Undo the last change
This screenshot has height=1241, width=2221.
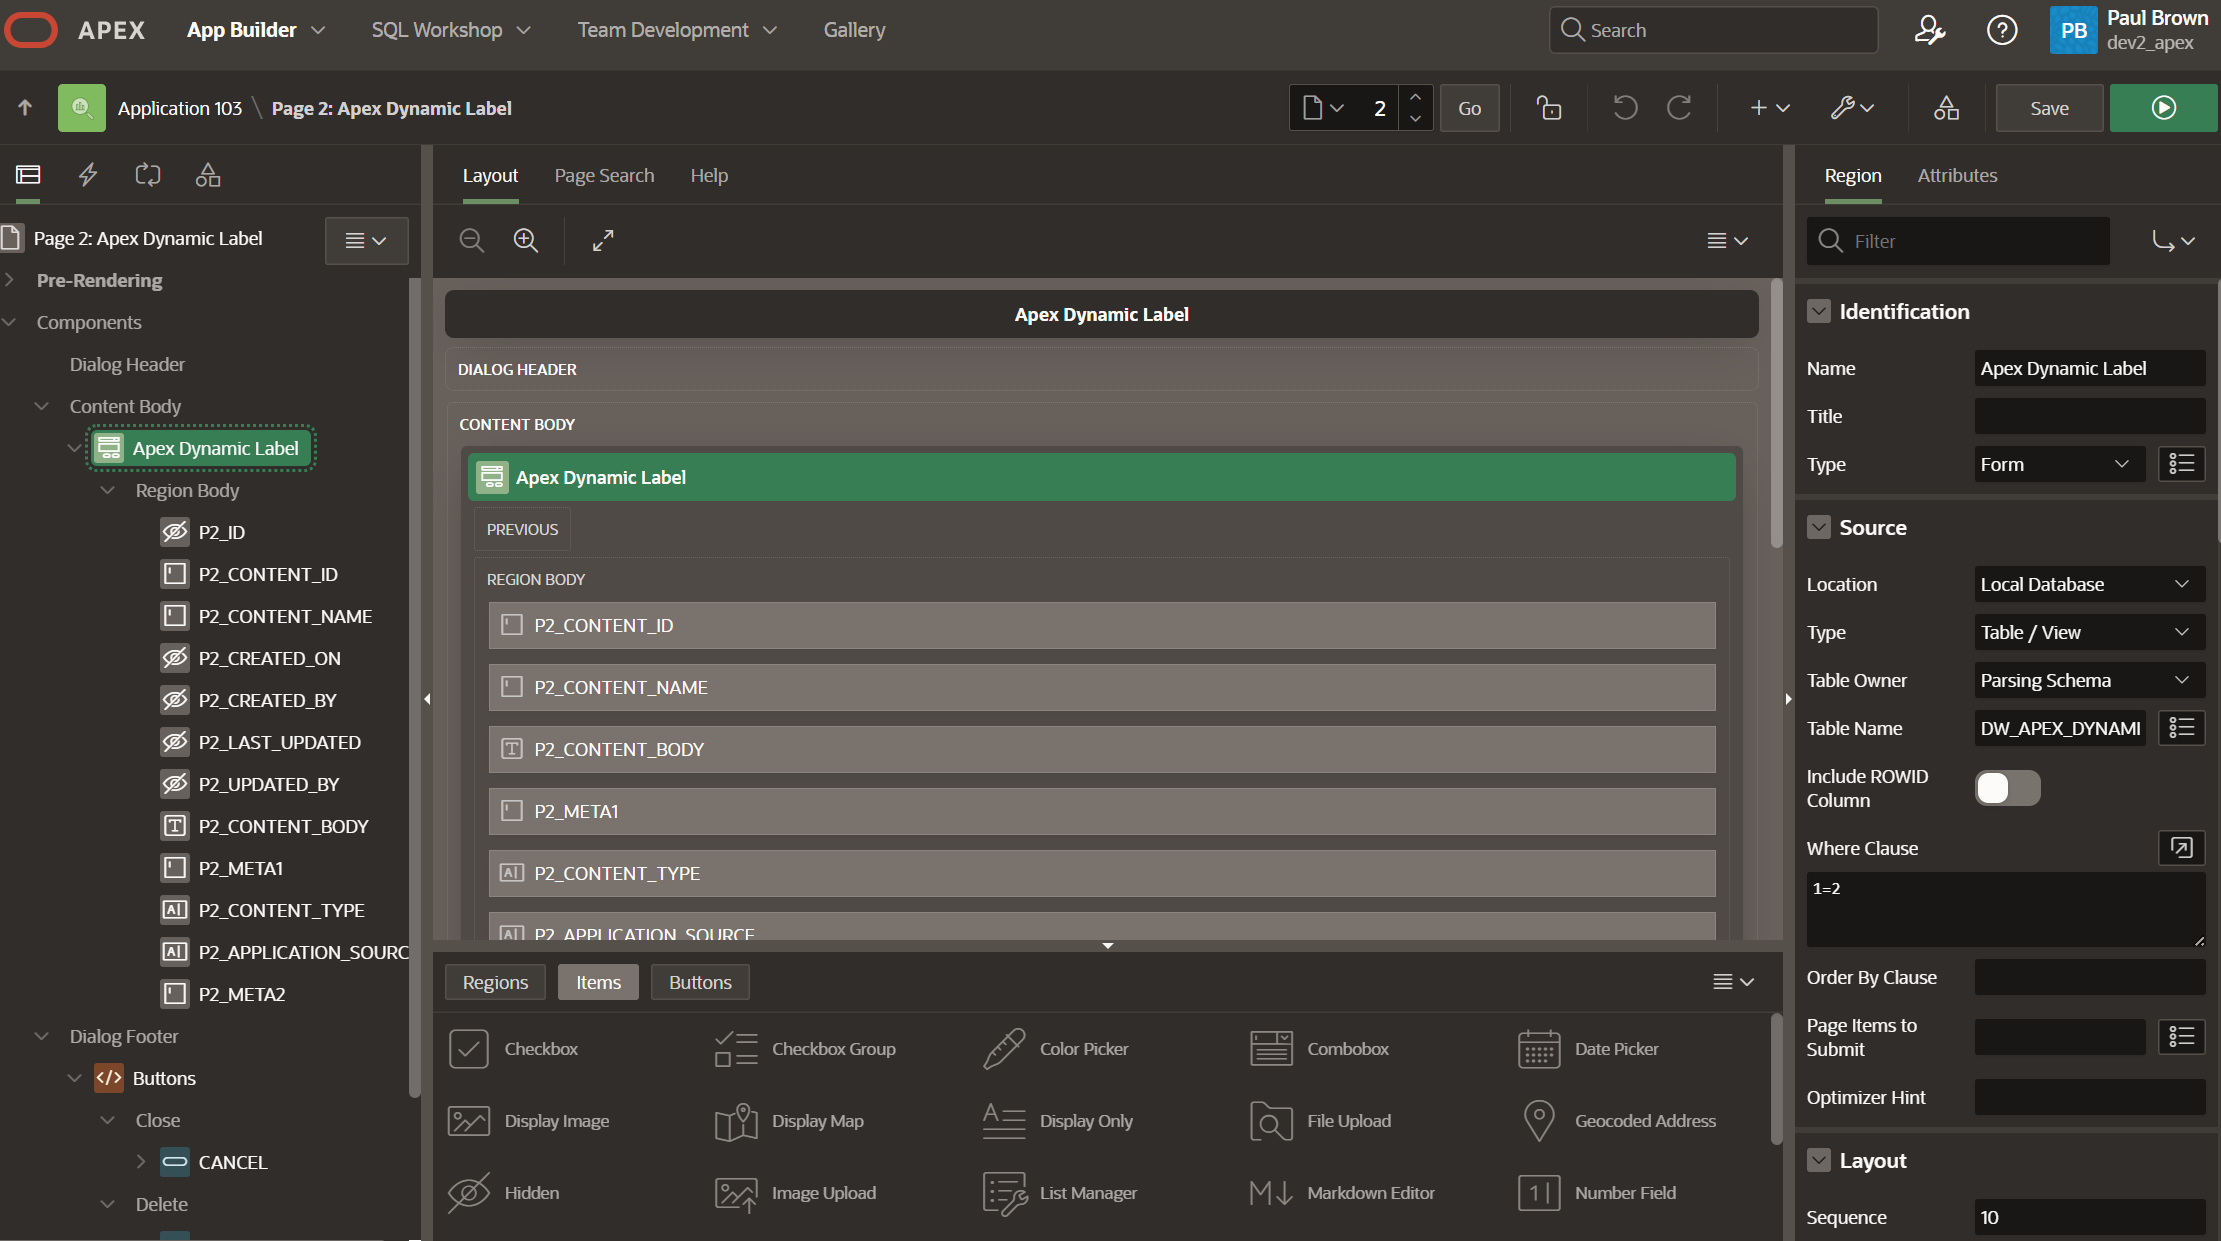point(1625,108)
